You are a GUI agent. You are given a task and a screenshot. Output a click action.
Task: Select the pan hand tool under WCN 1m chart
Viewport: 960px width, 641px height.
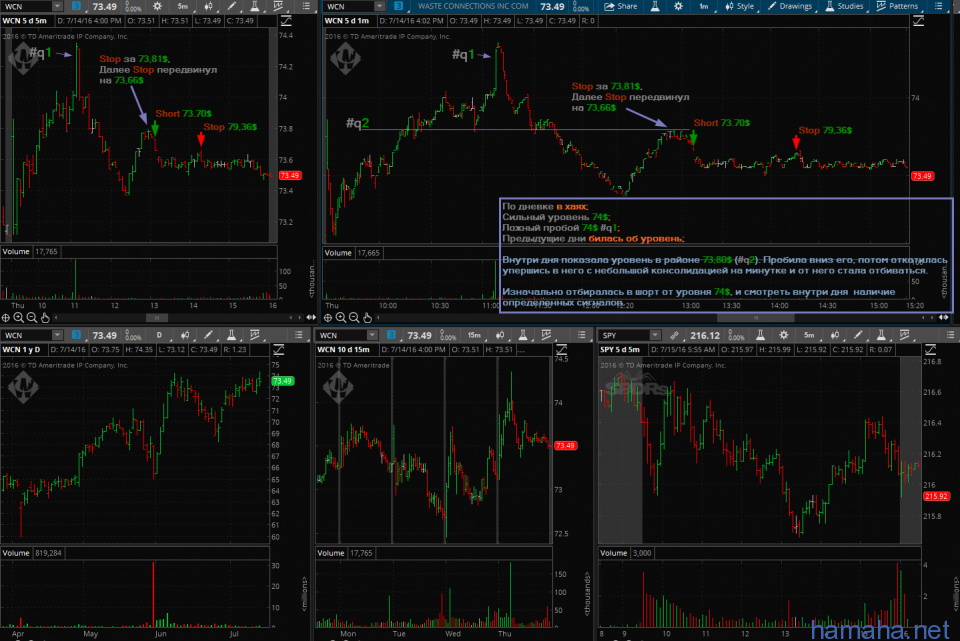point(367,317)
